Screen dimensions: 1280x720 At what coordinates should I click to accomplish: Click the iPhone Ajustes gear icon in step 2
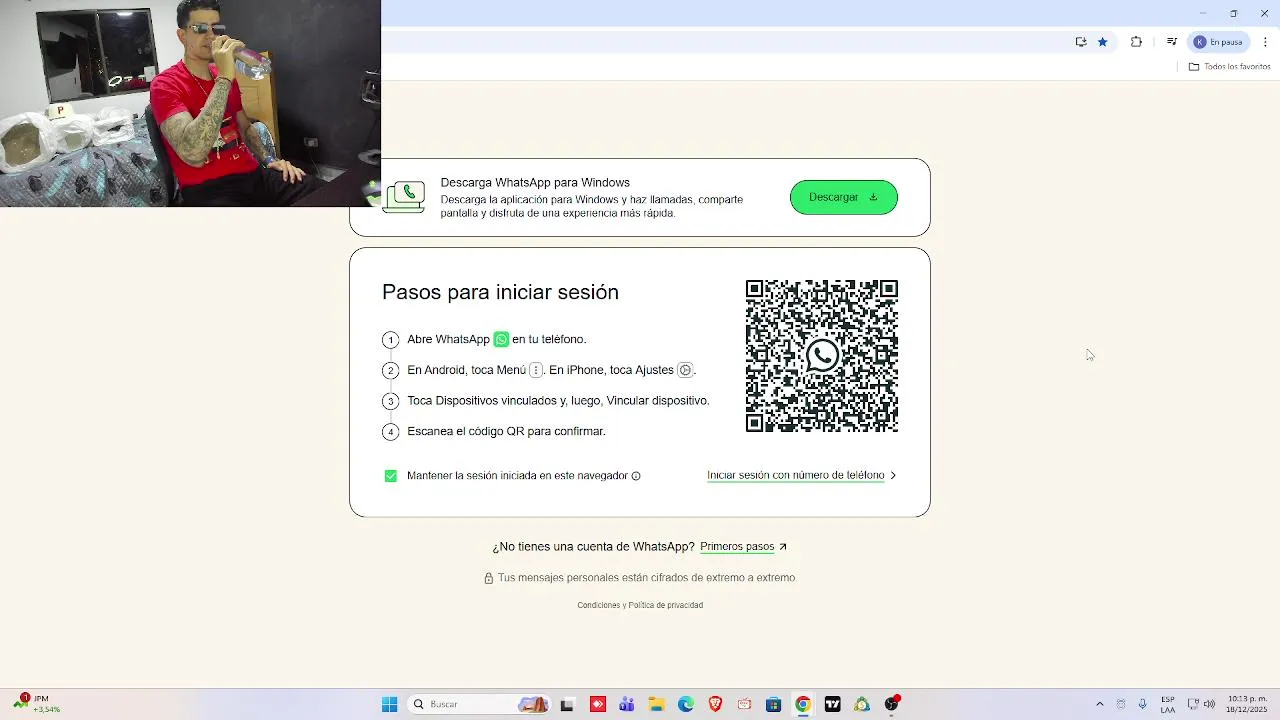coord(685,370)
